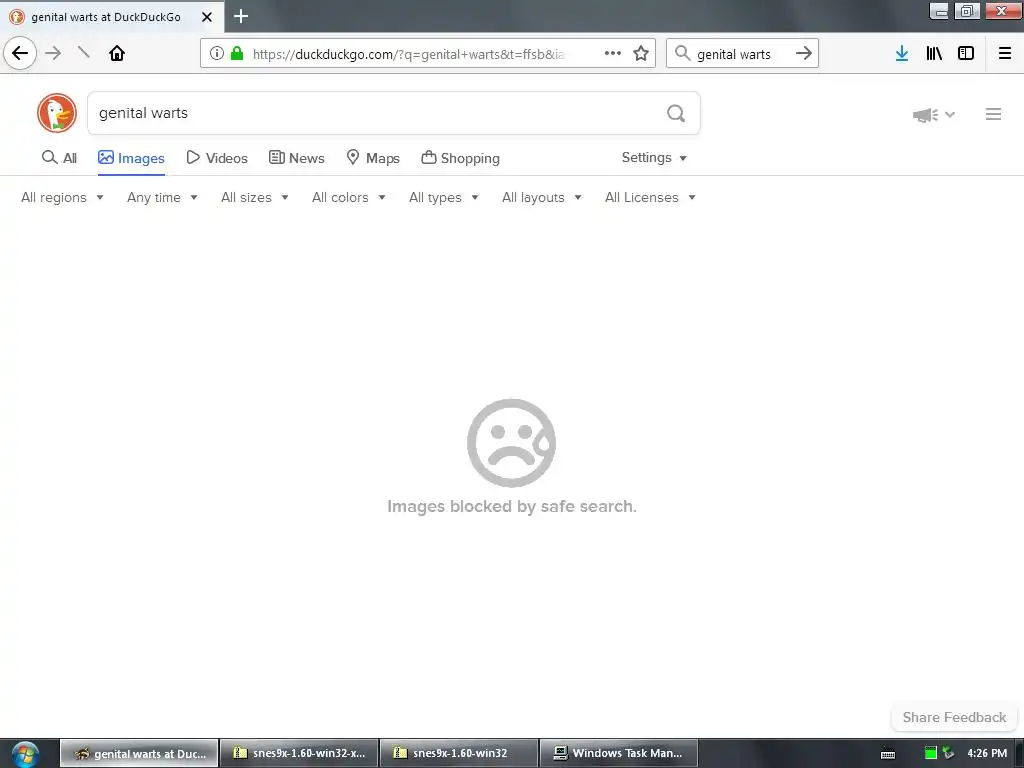Click the keyboard icon in system tray

(888, 754)
